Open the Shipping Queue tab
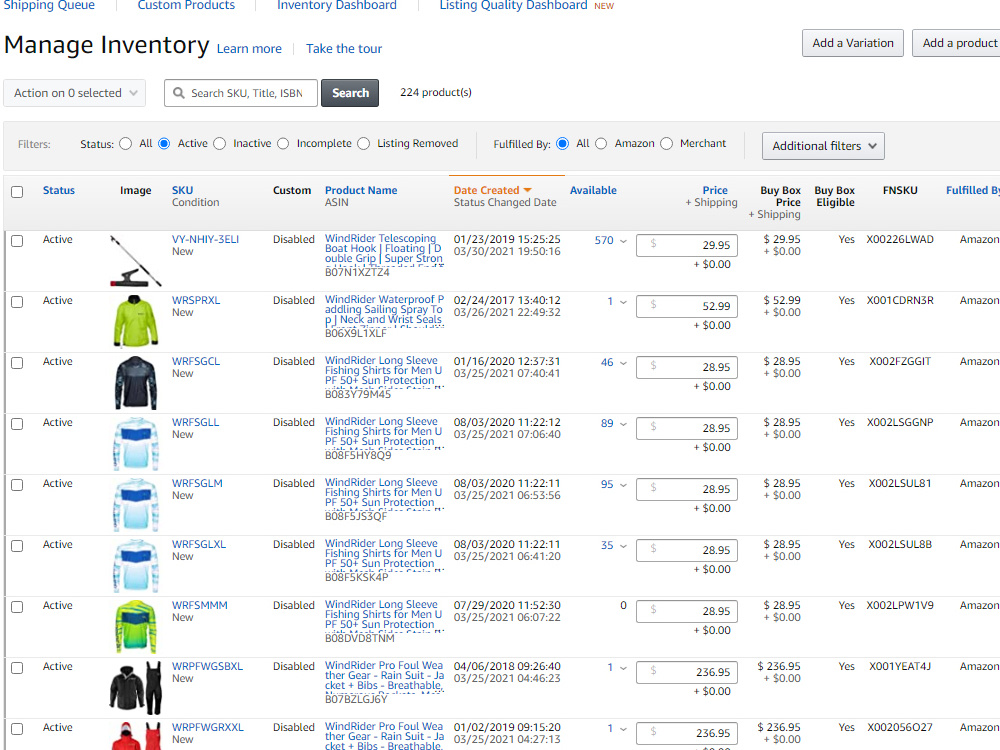1000x750 pixels. point(49,5)
